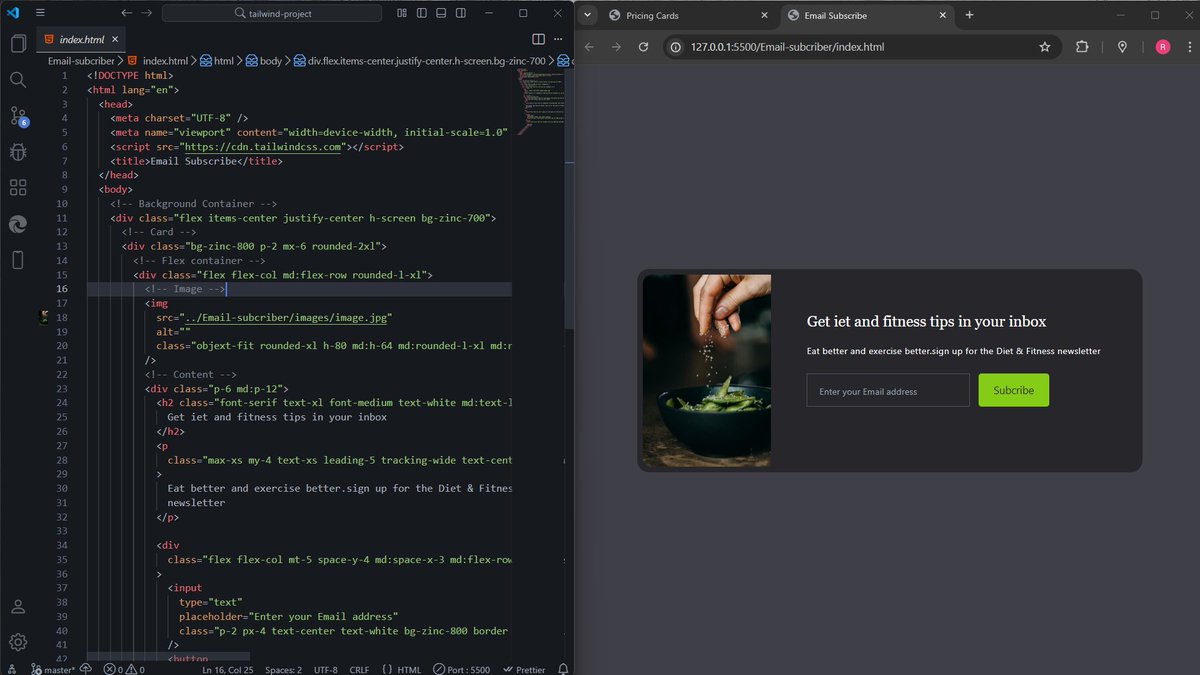Open Source Control with 6 pending changes
Screen dimensions: 1200x675
coord(17,115)
